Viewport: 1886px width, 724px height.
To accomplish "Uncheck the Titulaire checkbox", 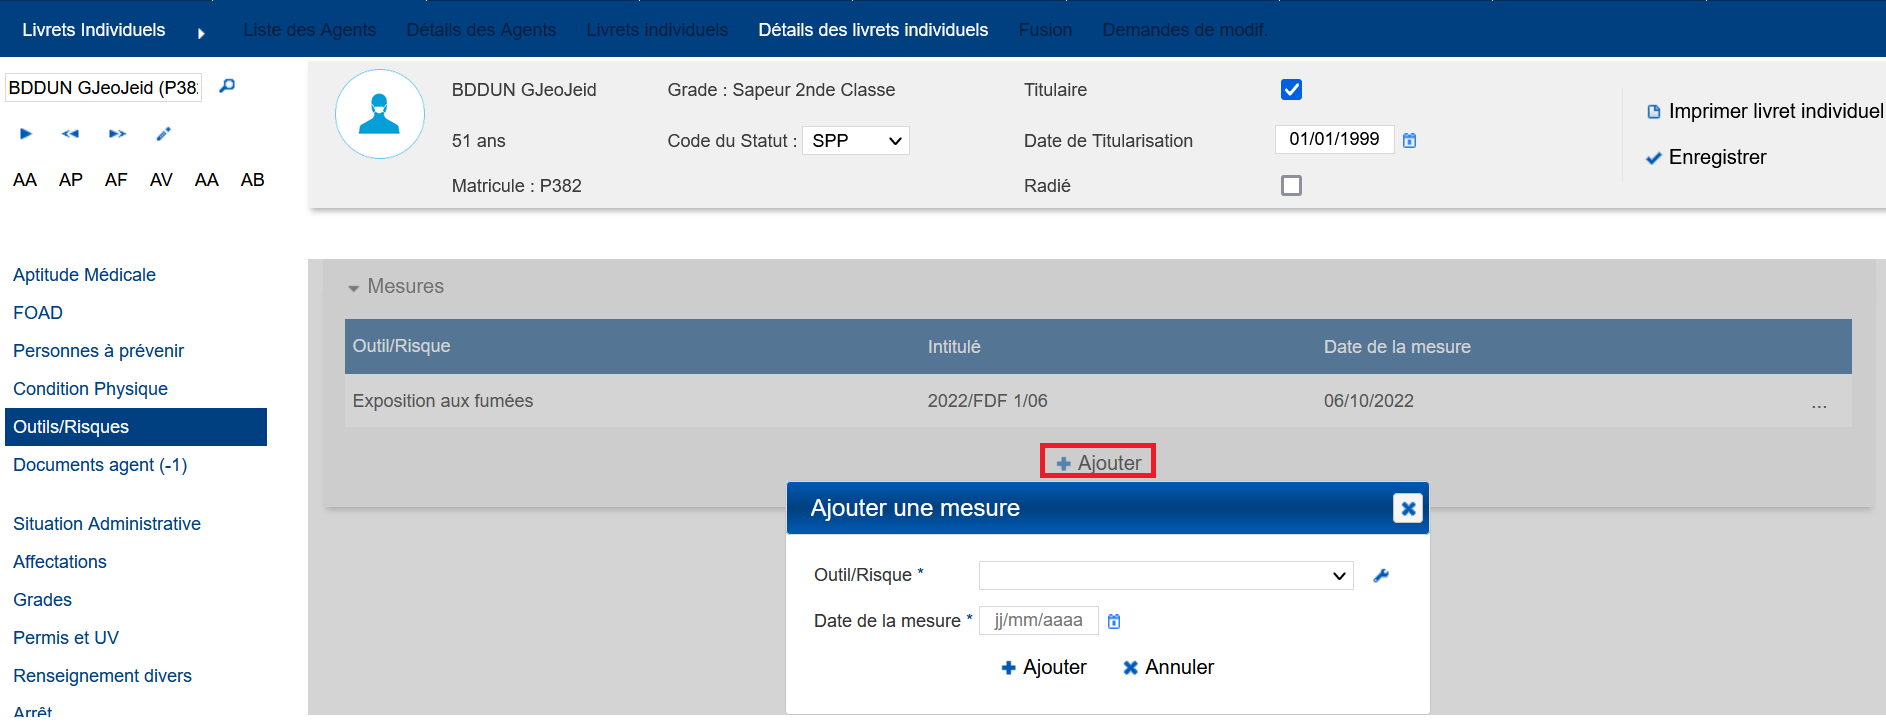I will tap(1291, 90).
